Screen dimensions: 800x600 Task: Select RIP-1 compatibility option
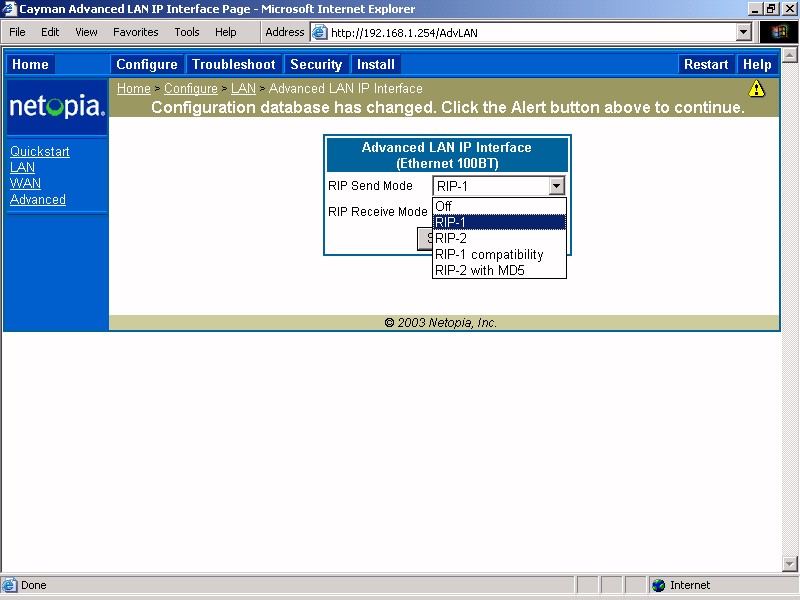click(x=499, y=254)
